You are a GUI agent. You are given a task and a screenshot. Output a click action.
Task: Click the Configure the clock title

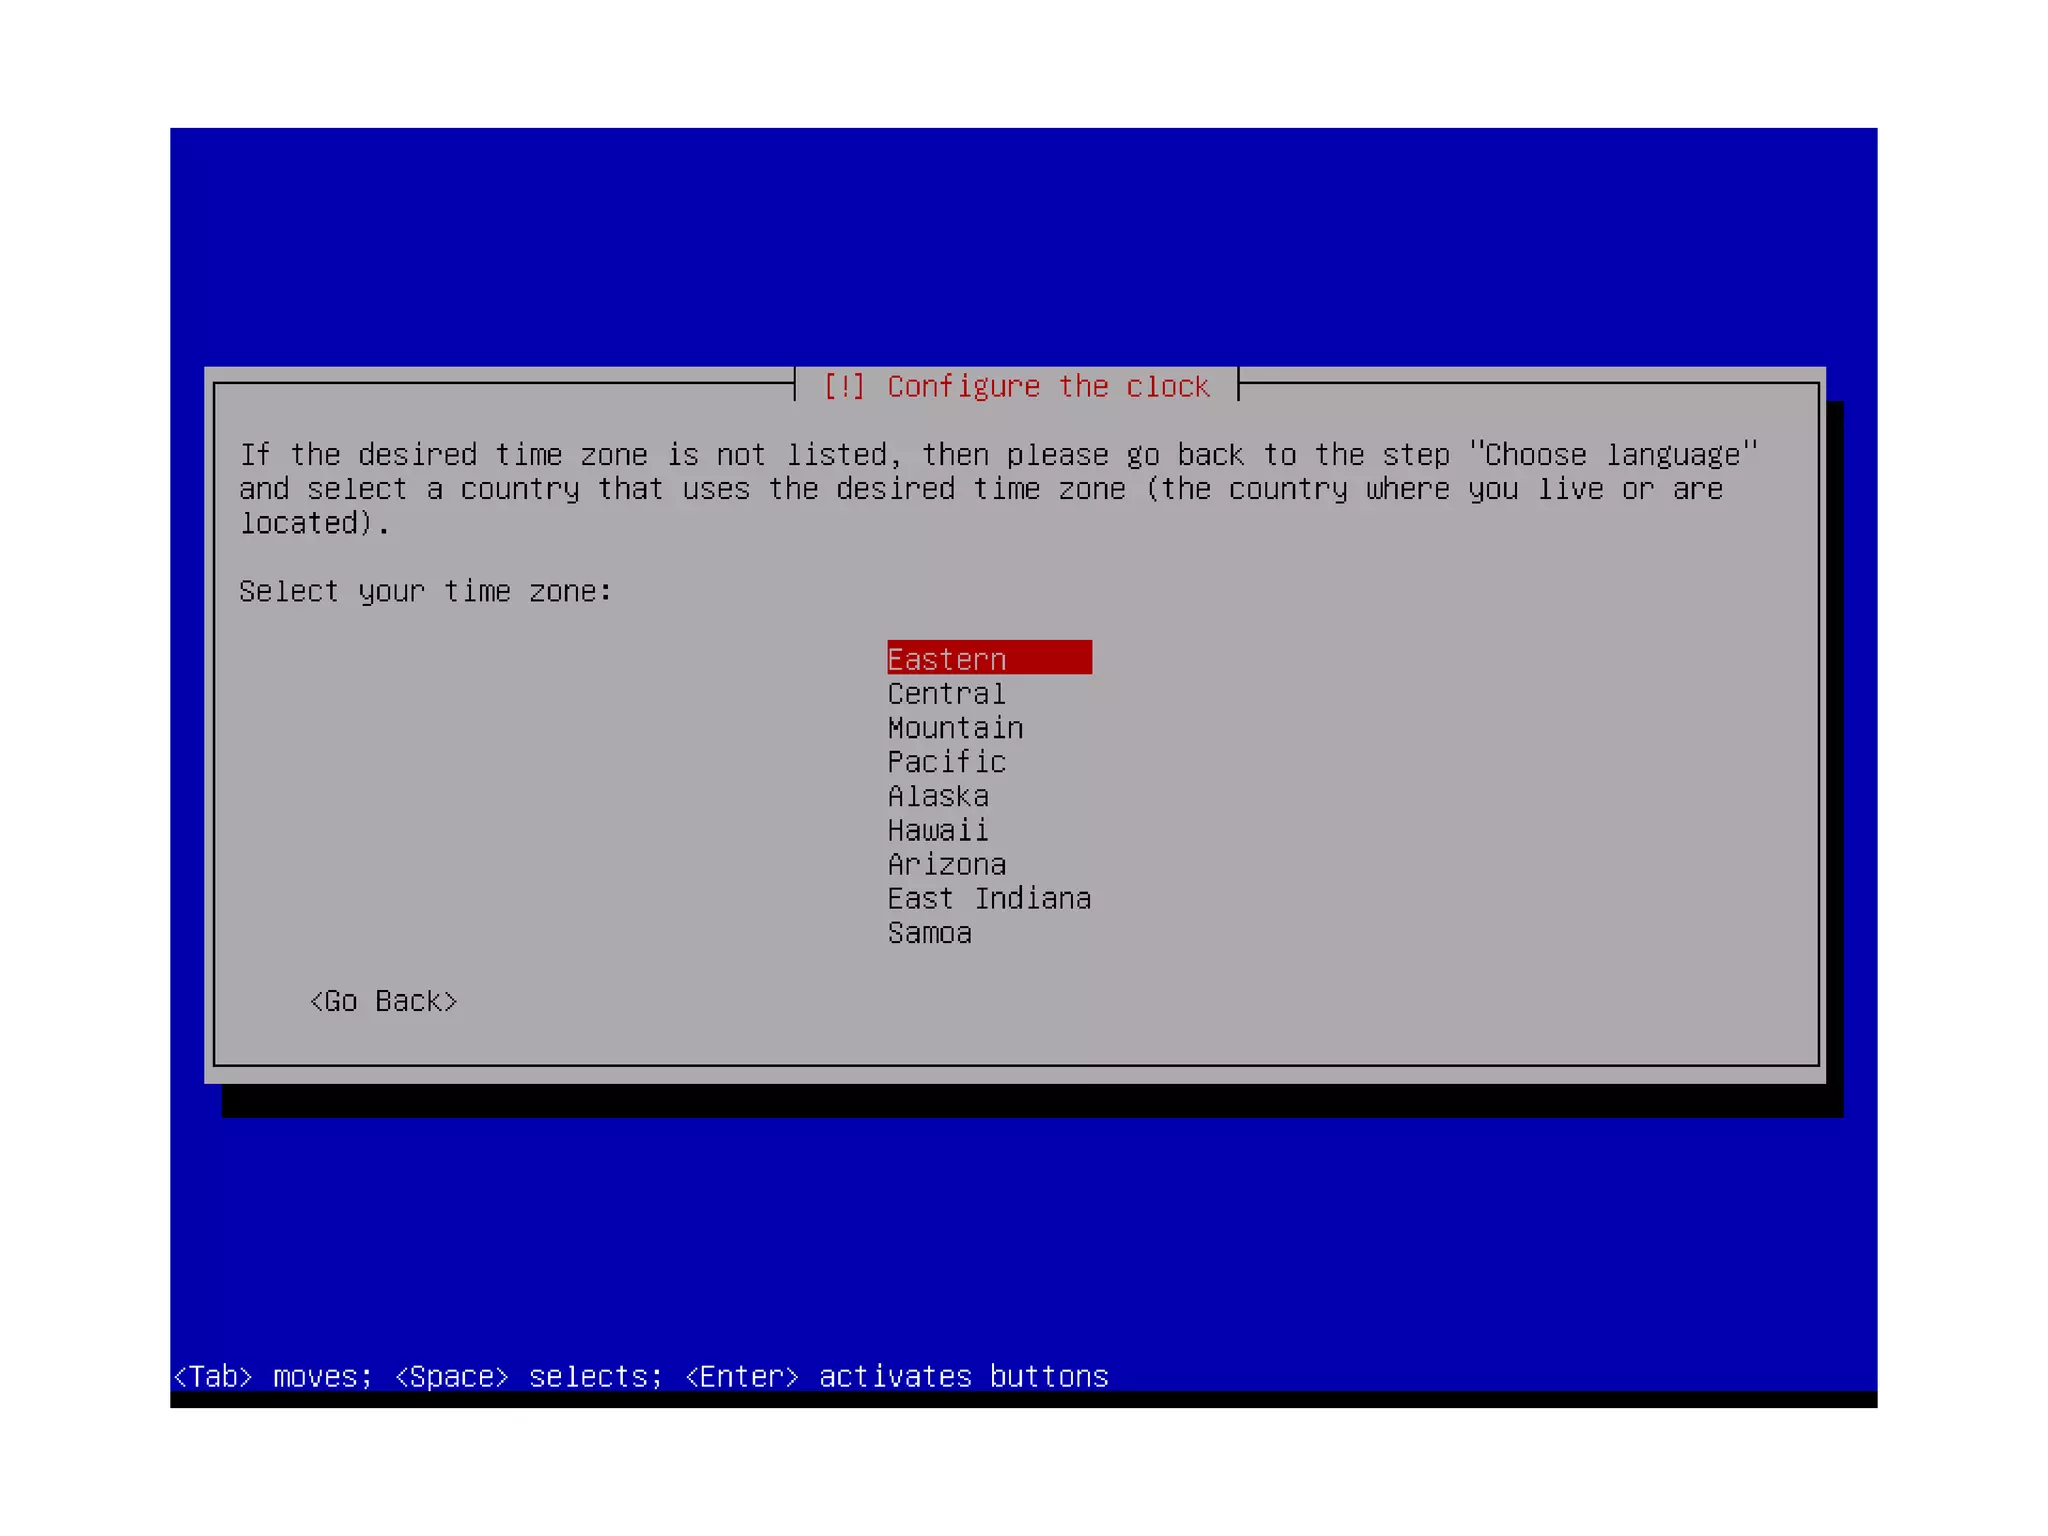click(x=1048, y=386)
